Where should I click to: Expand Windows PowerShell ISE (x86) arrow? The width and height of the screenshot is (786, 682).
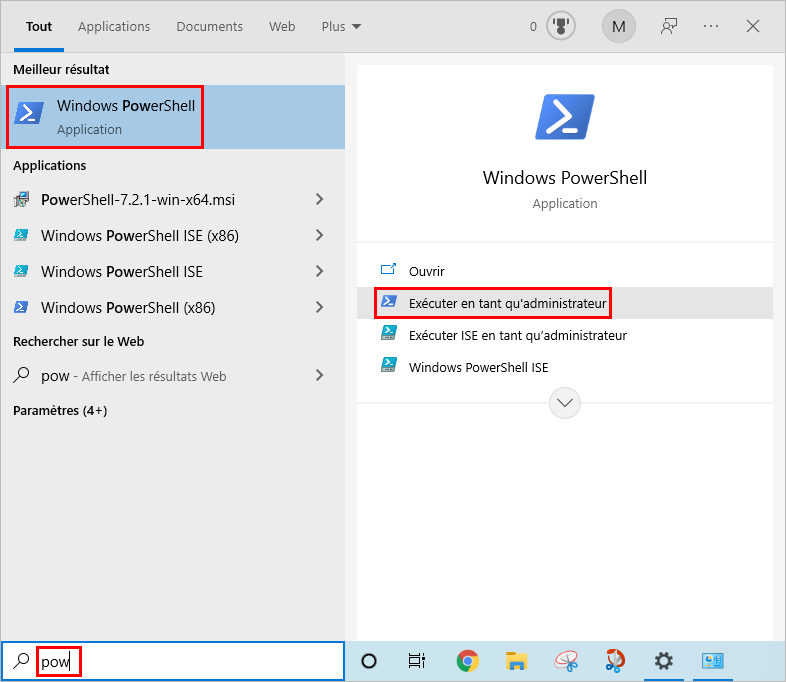click(320, 235)
